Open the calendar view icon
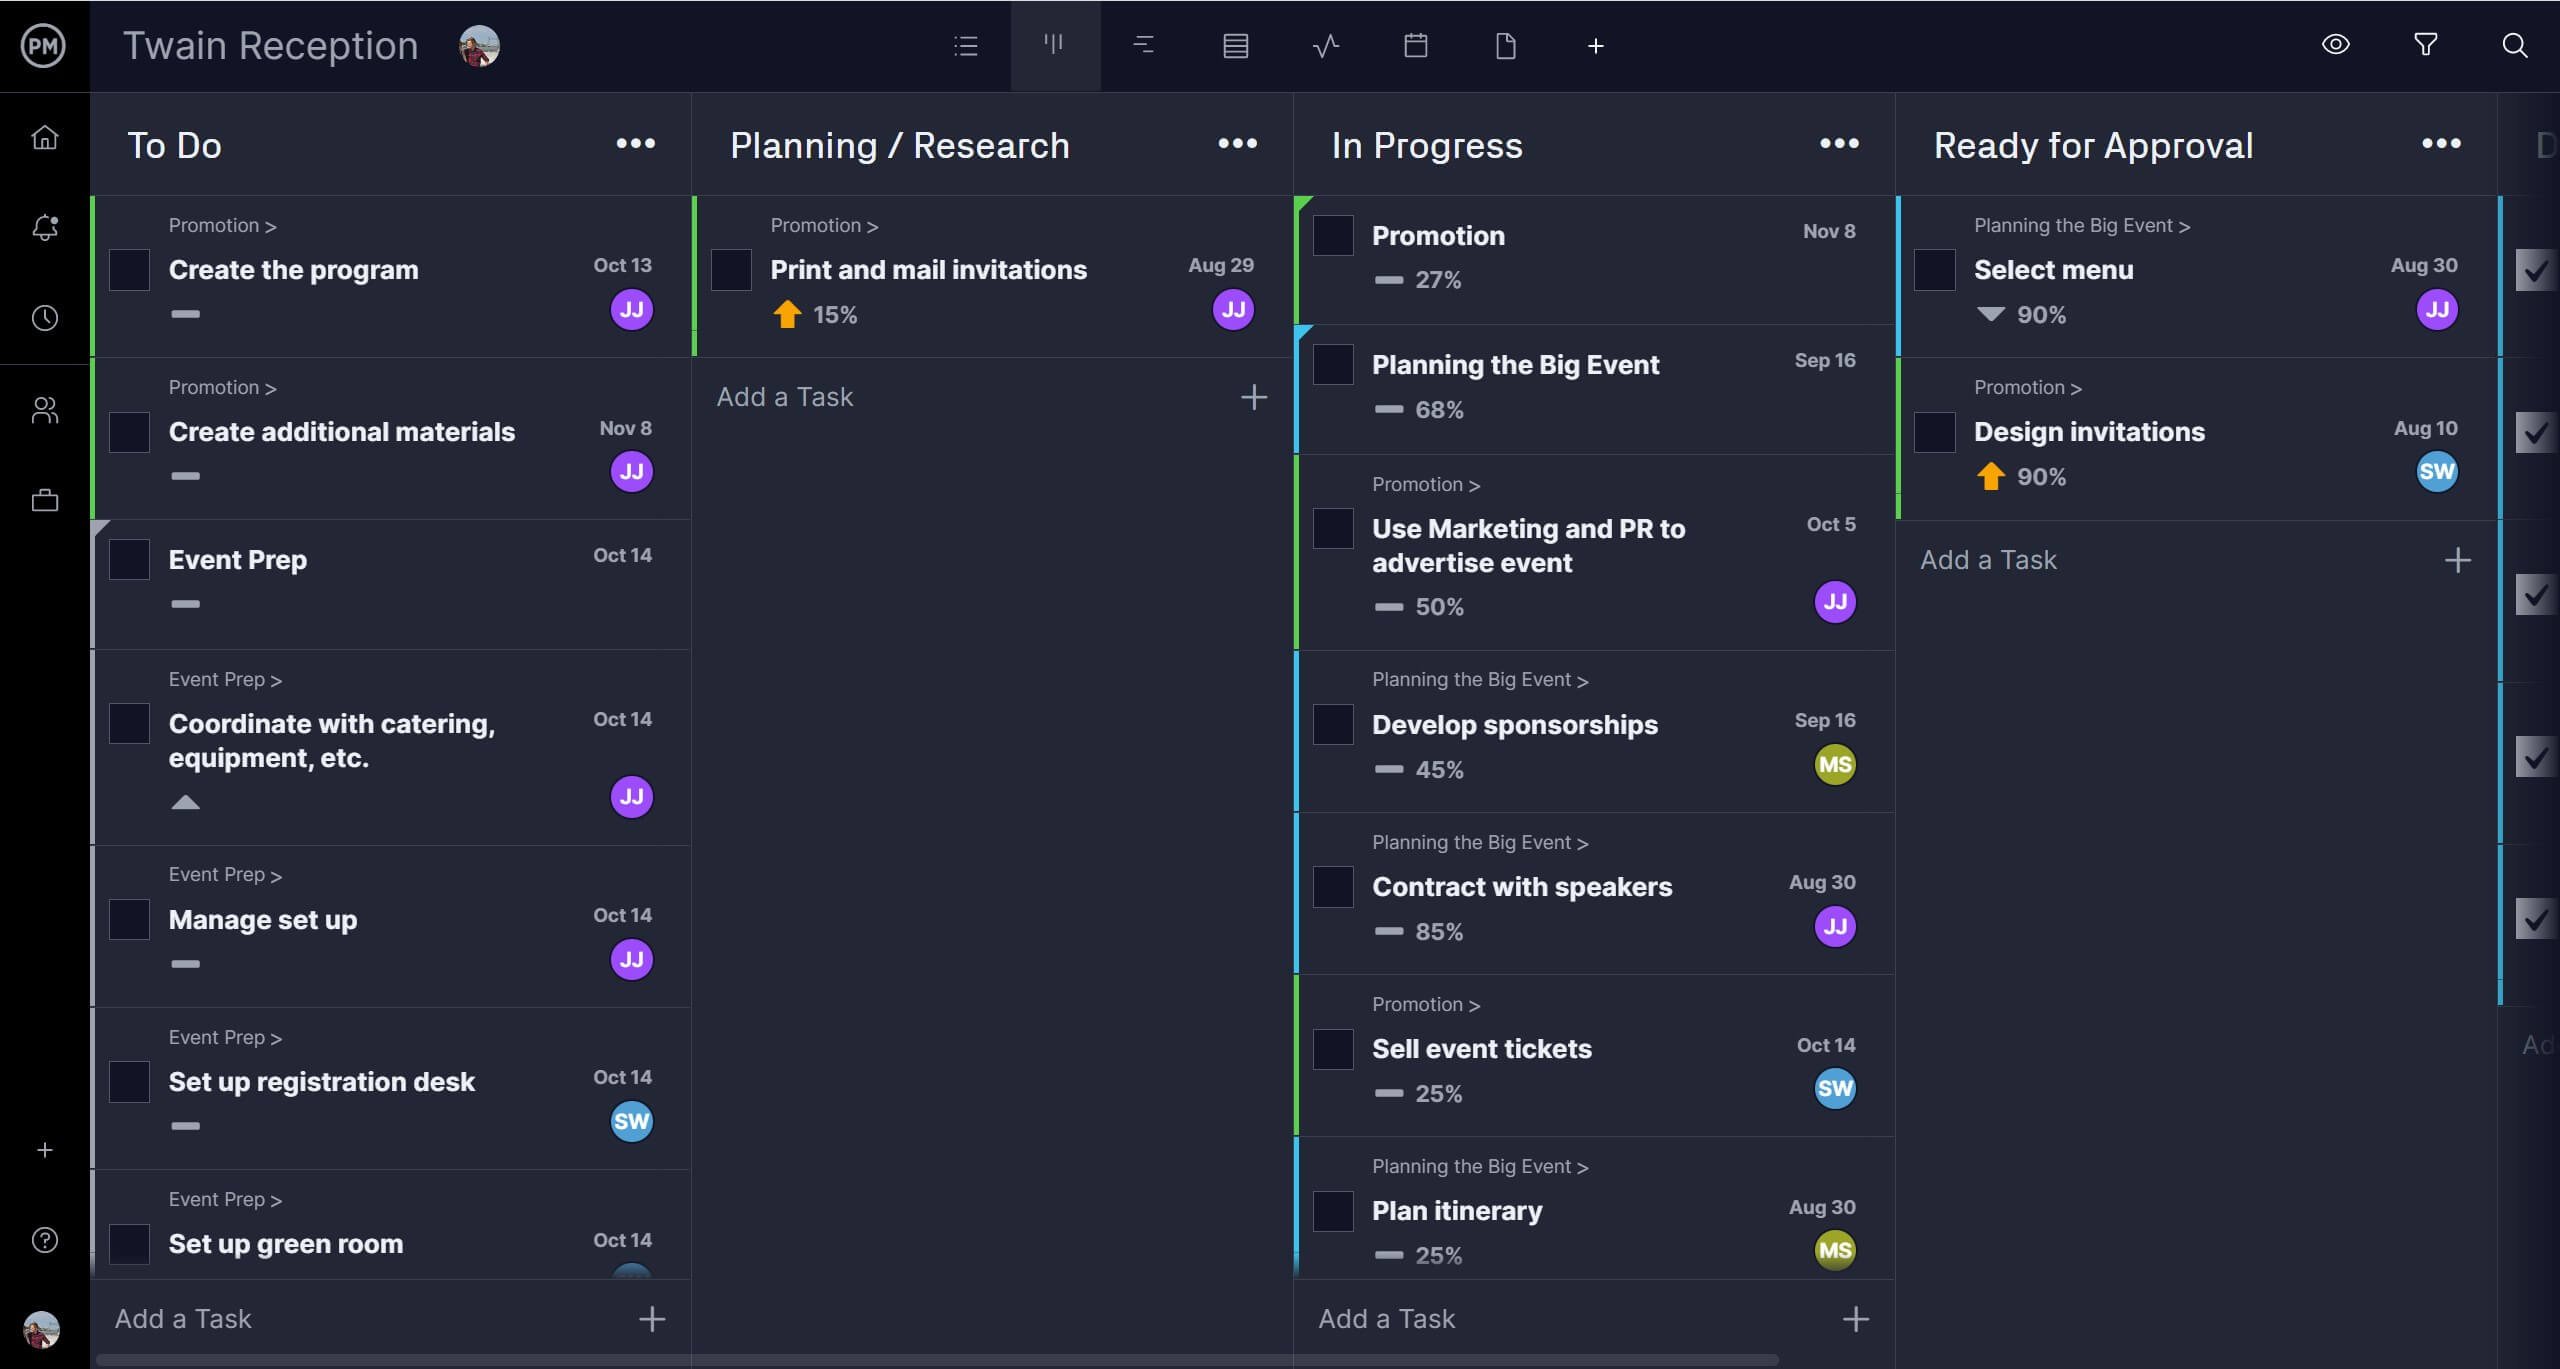Screen dimensions: 2560x1369 [1415, 46]
